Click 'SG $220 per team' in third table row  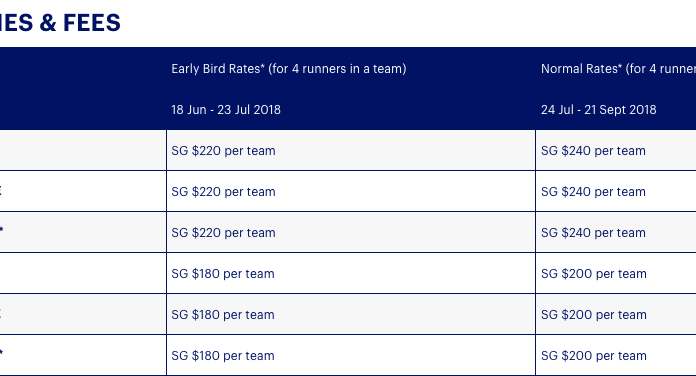(223, 233)
